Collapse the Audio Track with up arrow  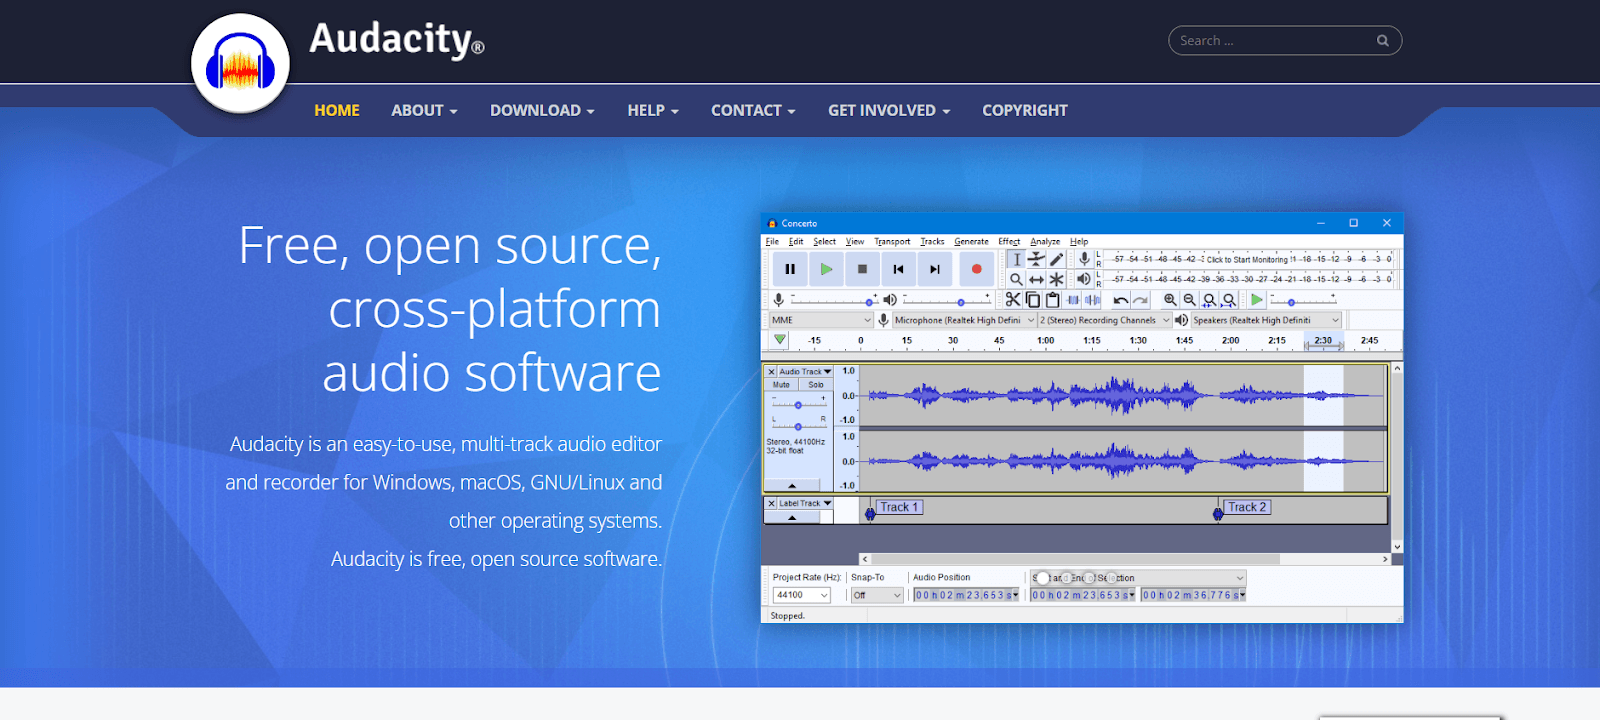[792, 485]
